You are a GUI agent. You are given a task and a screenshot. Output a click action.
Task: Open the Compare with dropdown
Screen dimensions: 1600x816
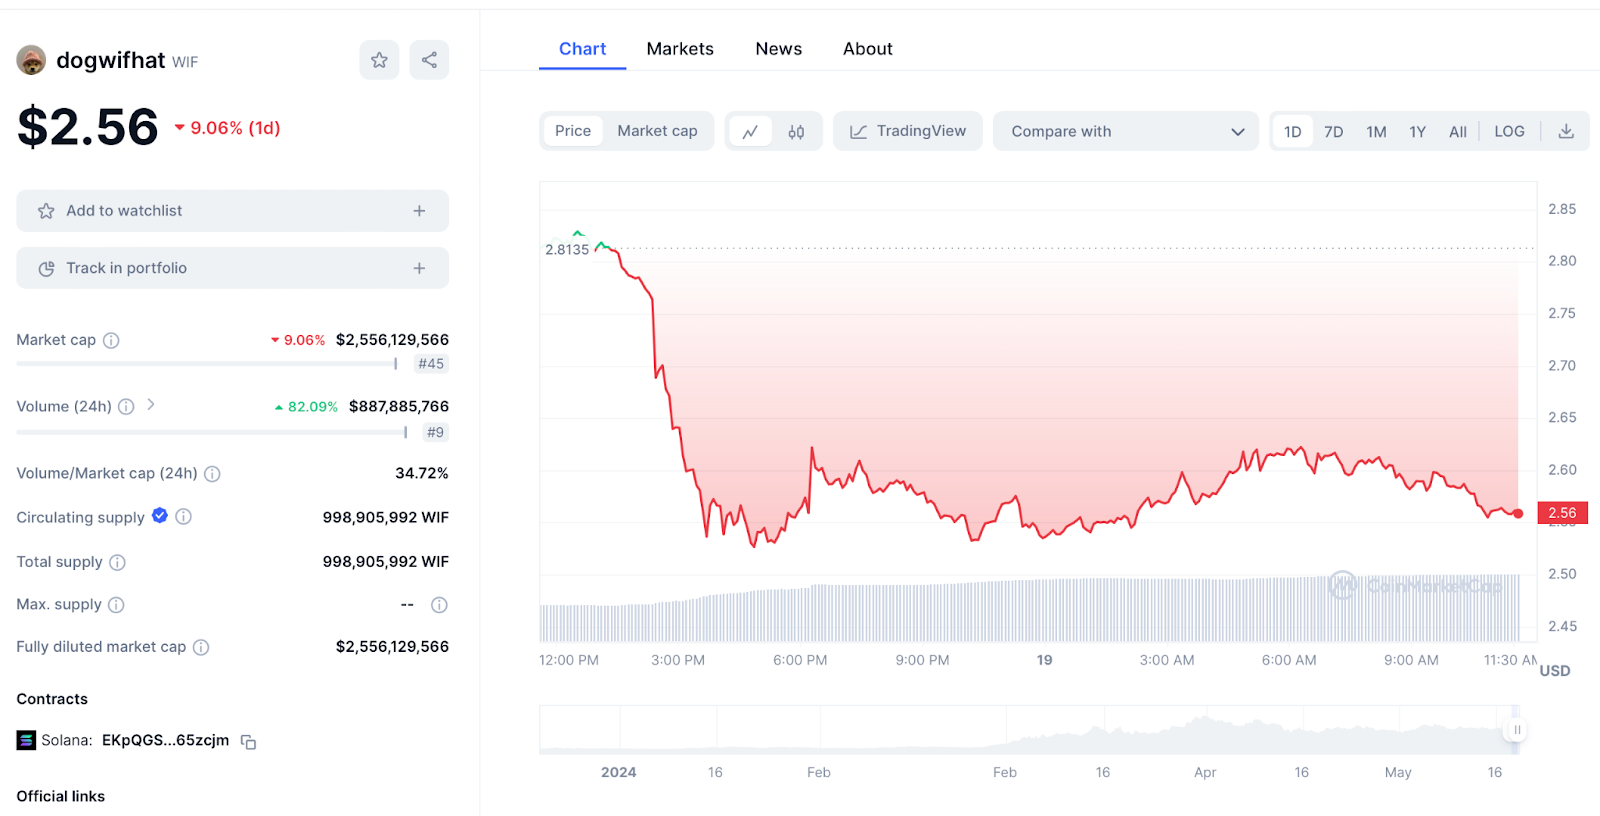click(1126, 131)
